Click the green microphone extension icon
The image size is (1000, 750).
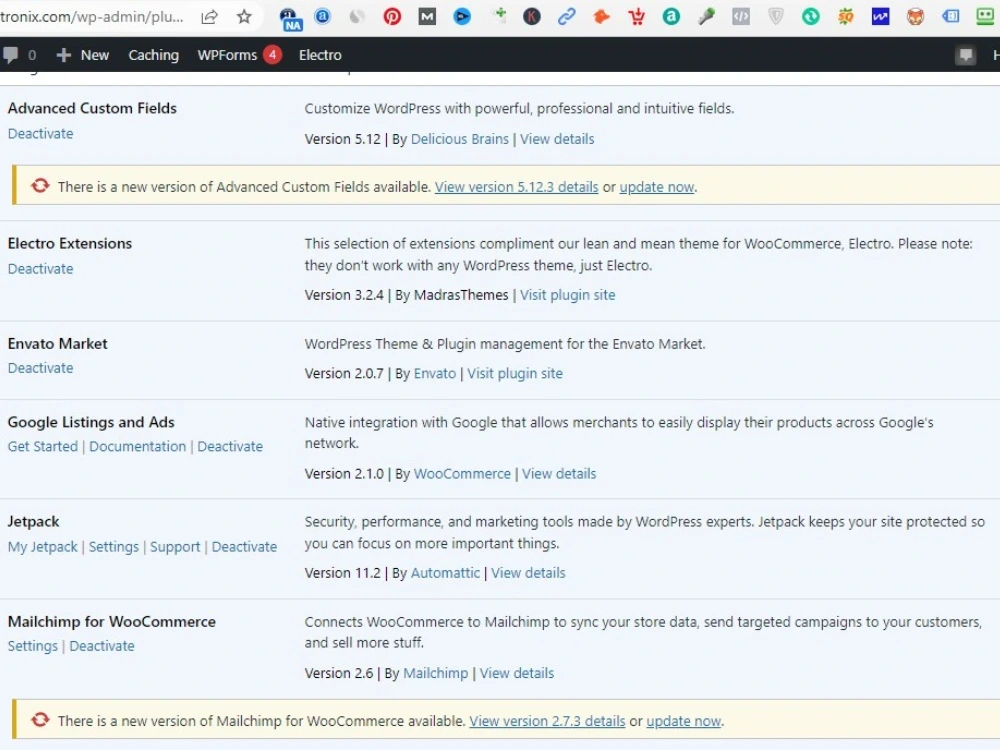pyautogui.click(x=706, y=17)
